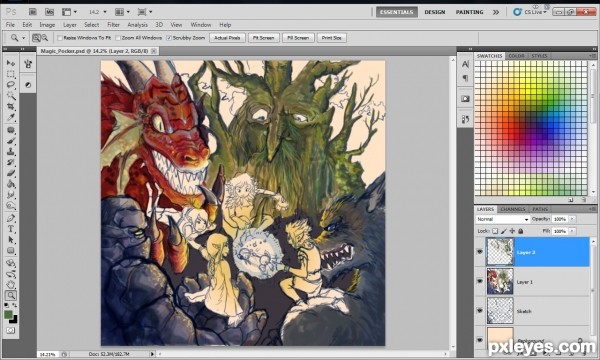Select the Magic Wand tool

click(11, 95)
